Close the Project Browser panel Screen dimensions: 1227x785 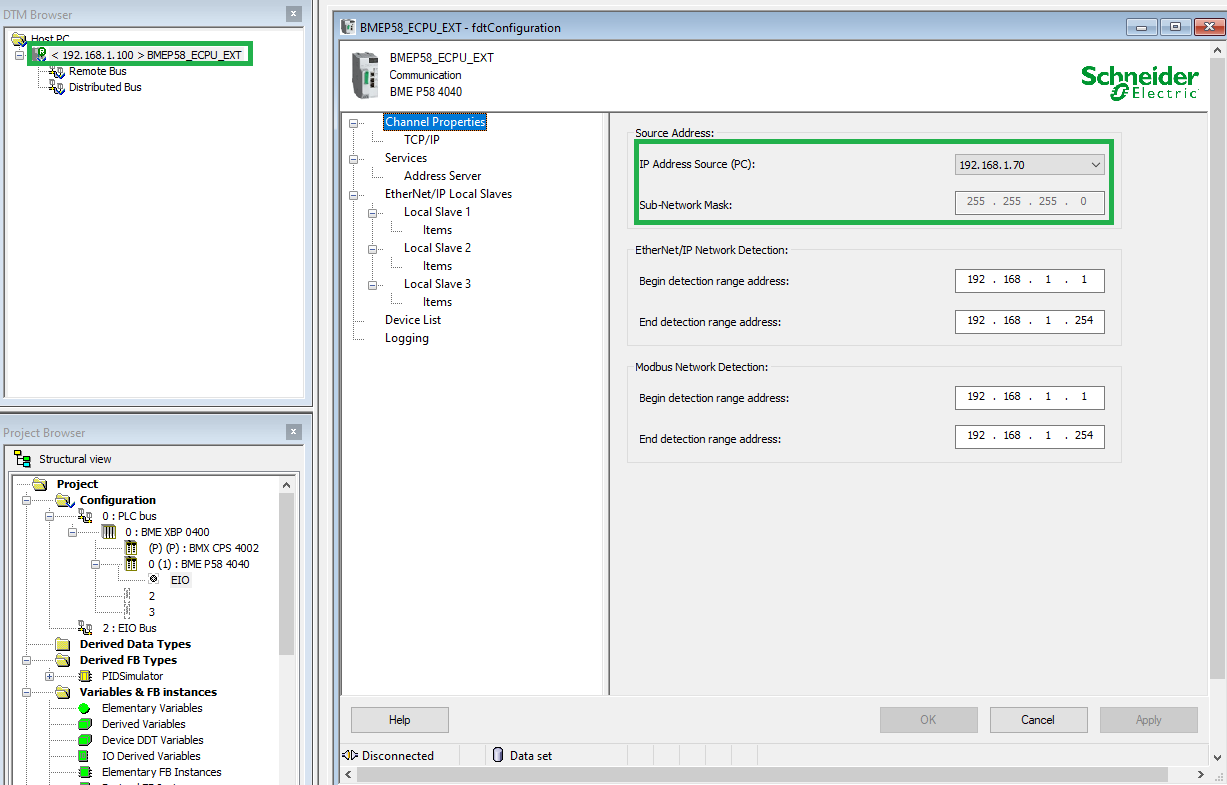(x=293, y=432)
